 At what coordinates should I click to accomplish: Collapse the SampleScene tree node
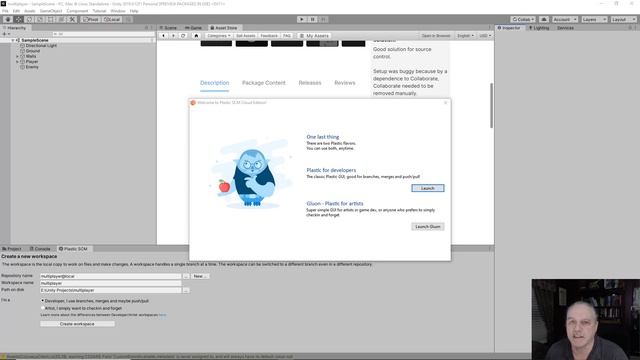(x=13, y=40)
